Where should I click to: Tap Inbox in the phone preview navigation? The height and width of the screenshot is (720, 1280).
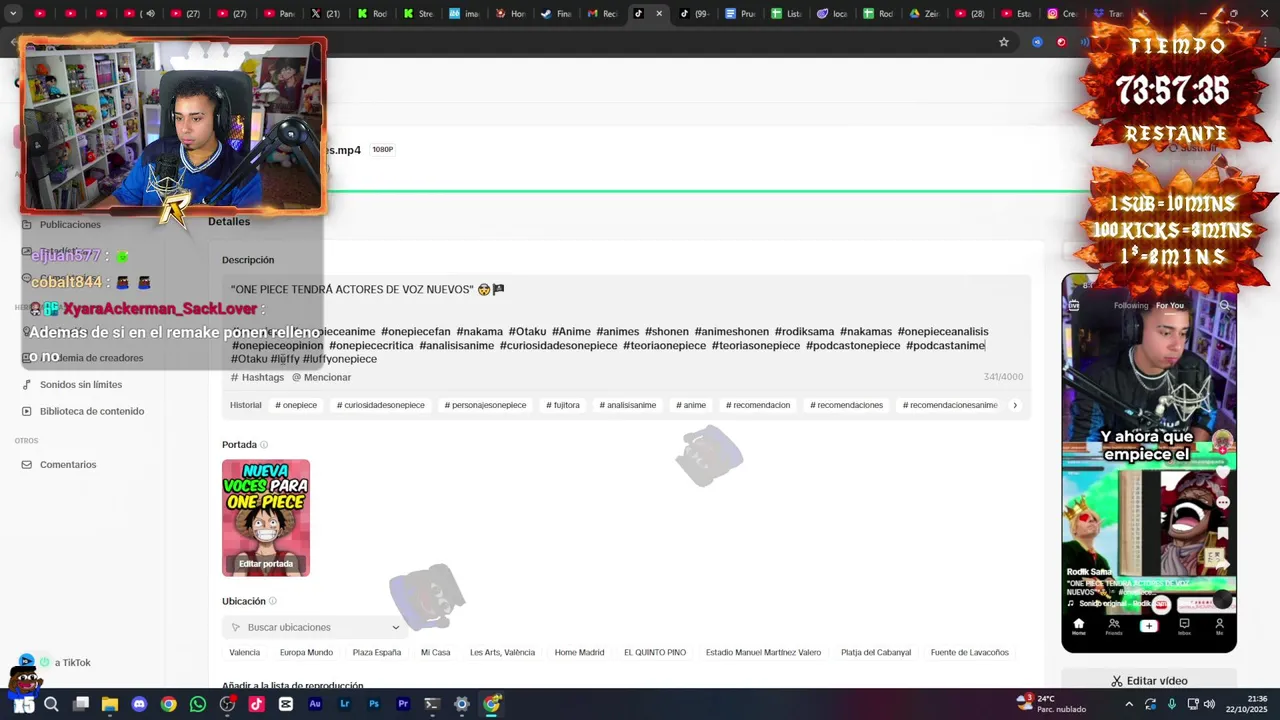point(1184,626)
